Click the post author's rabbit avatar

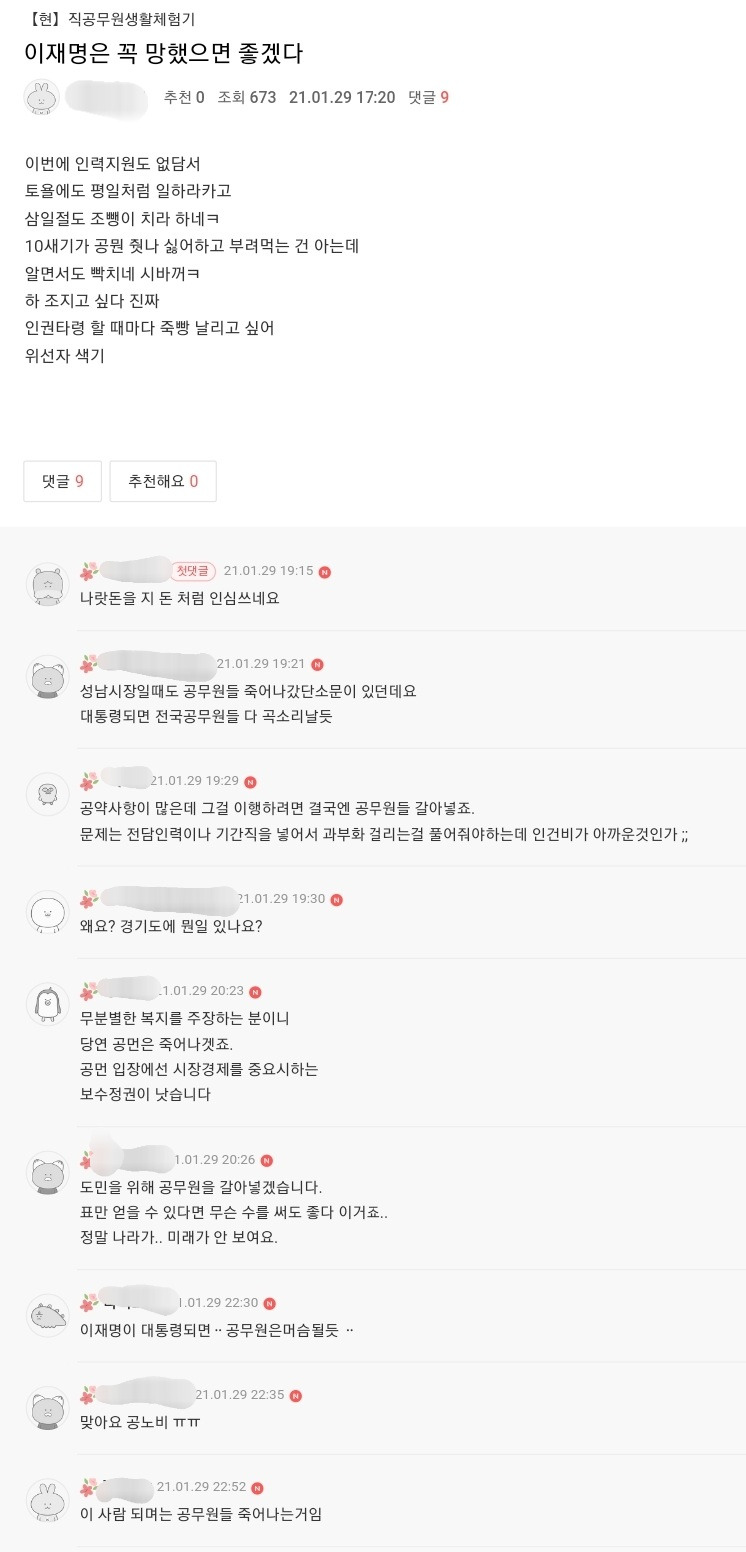41,97
